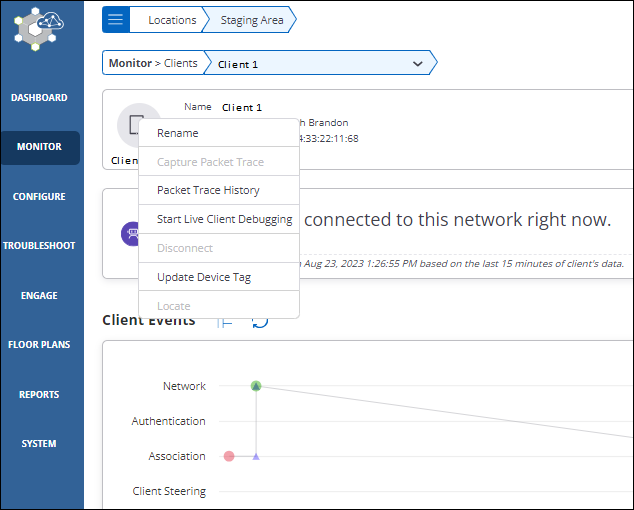Click the Monitor > Clients breadcrumb

tap(153, 63)
